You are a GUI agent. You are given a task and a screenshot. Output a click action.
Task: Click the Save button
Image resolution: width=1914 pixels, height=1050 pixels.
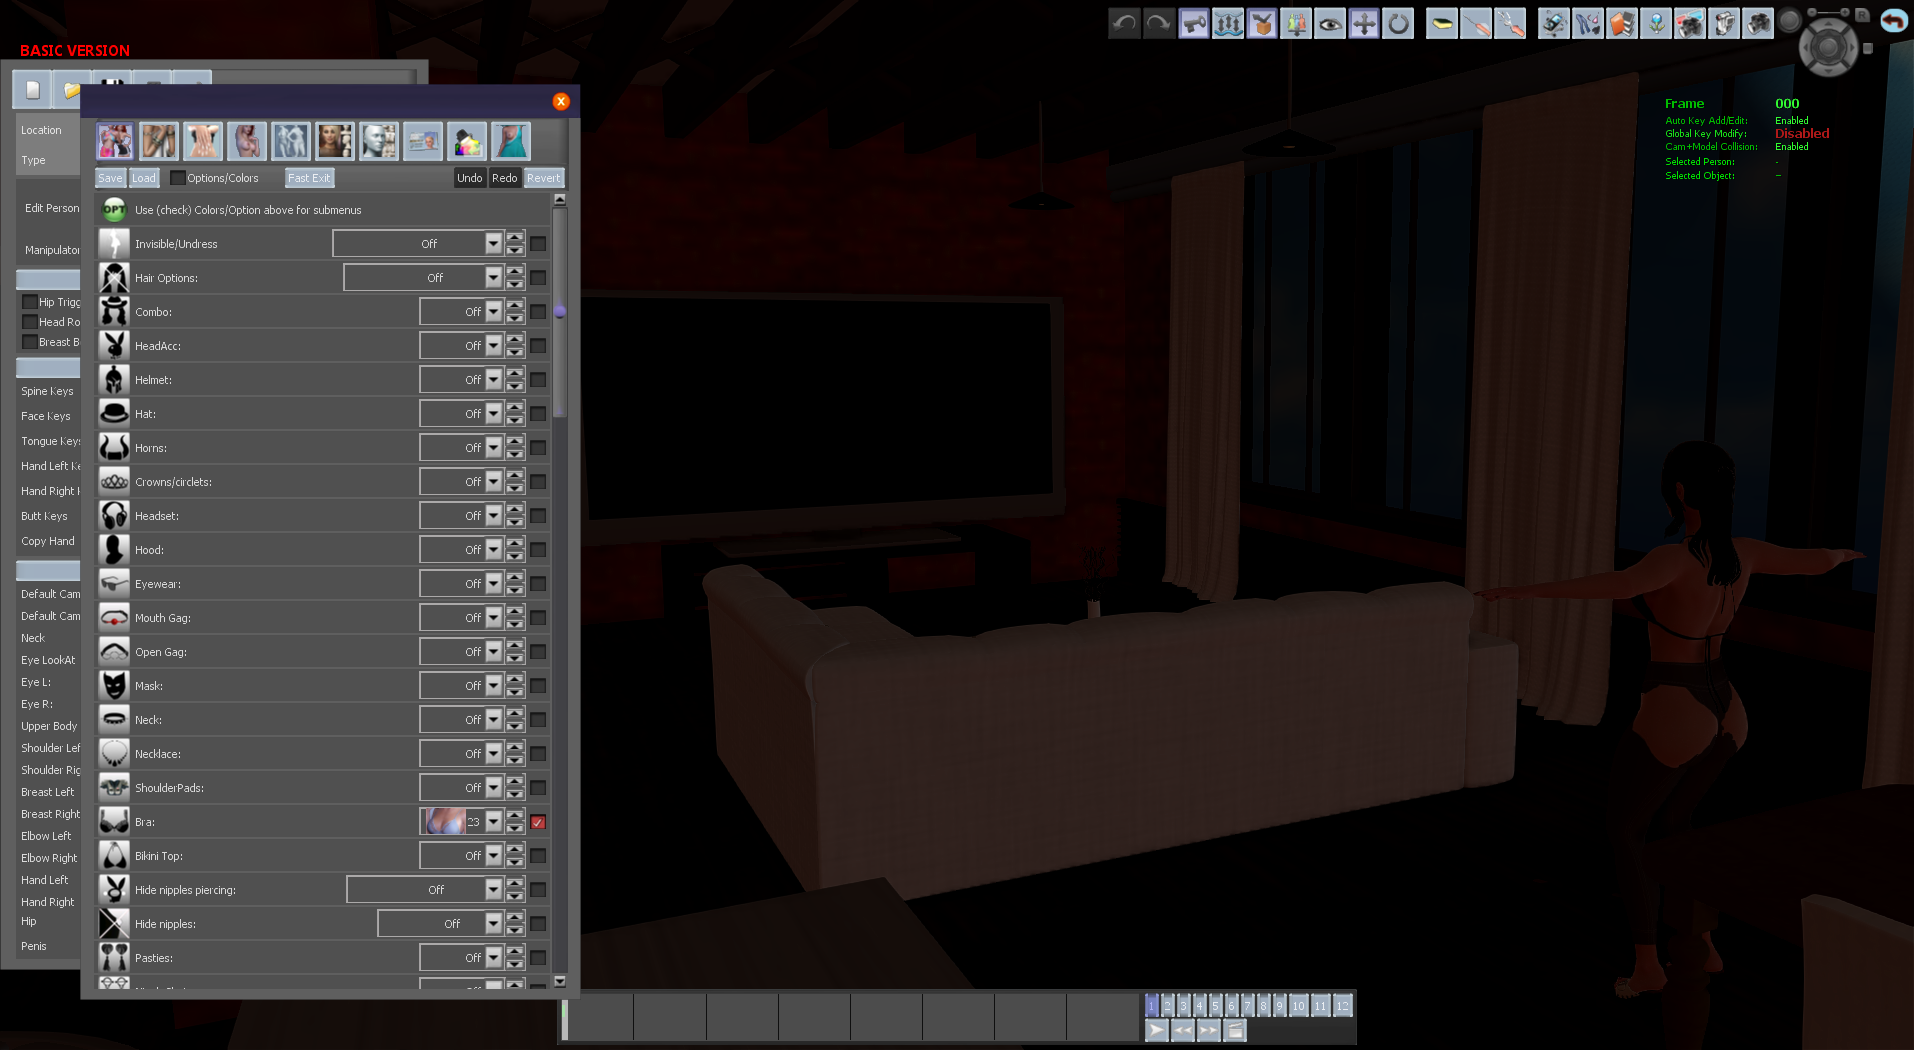(110, 178)
